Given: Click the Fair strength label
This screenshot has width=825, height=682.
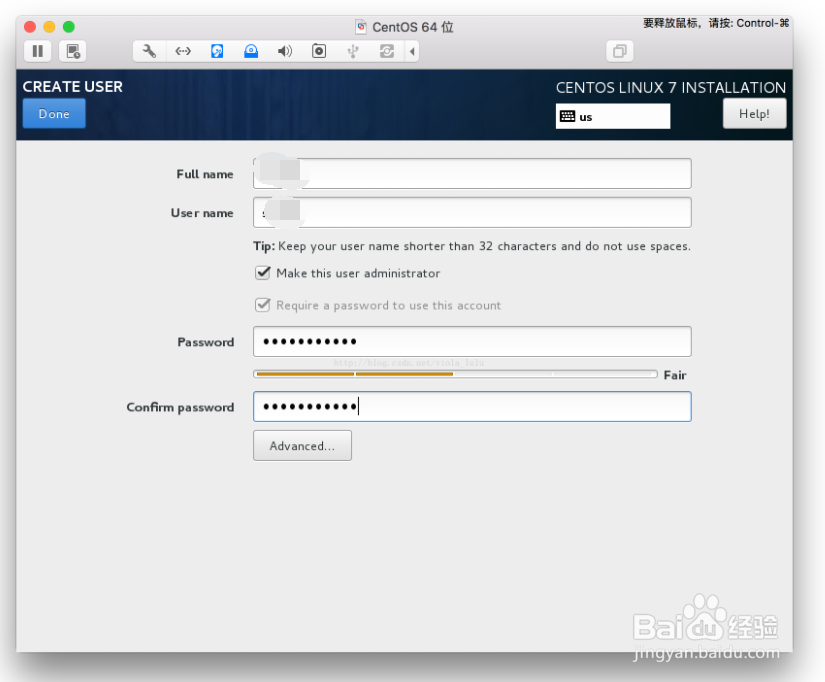Looking at the screenshot, I should point(675,375).
